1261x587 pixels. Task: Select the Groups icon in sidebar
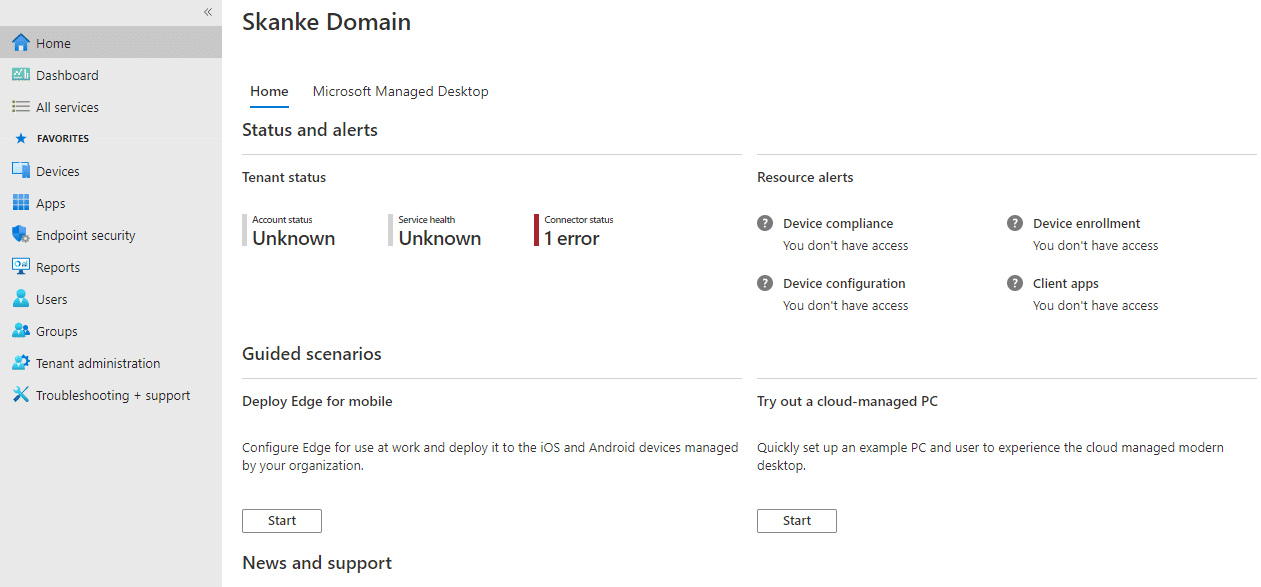coord(20,331)
